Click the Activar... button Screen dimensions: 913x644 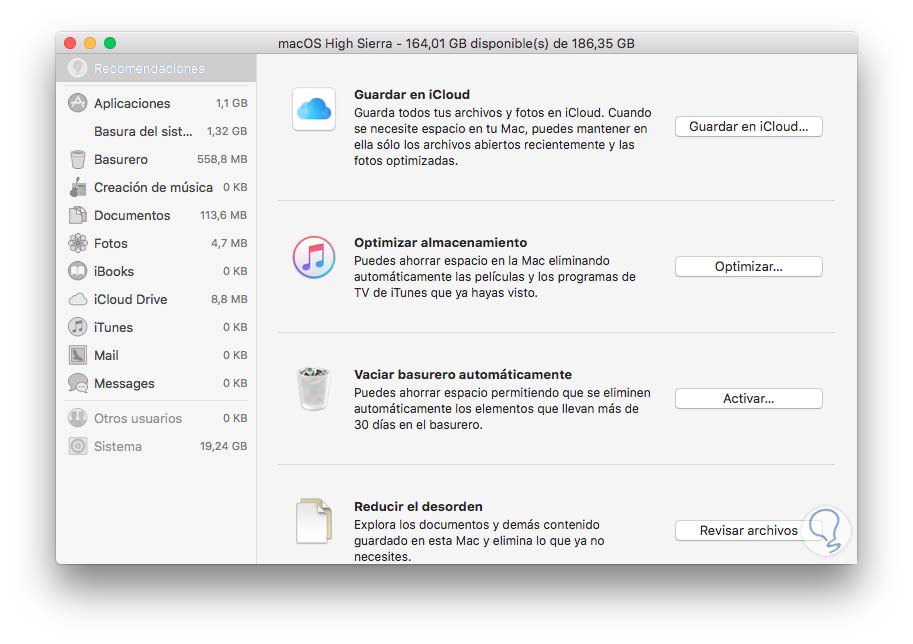click(x=748, y=398)
